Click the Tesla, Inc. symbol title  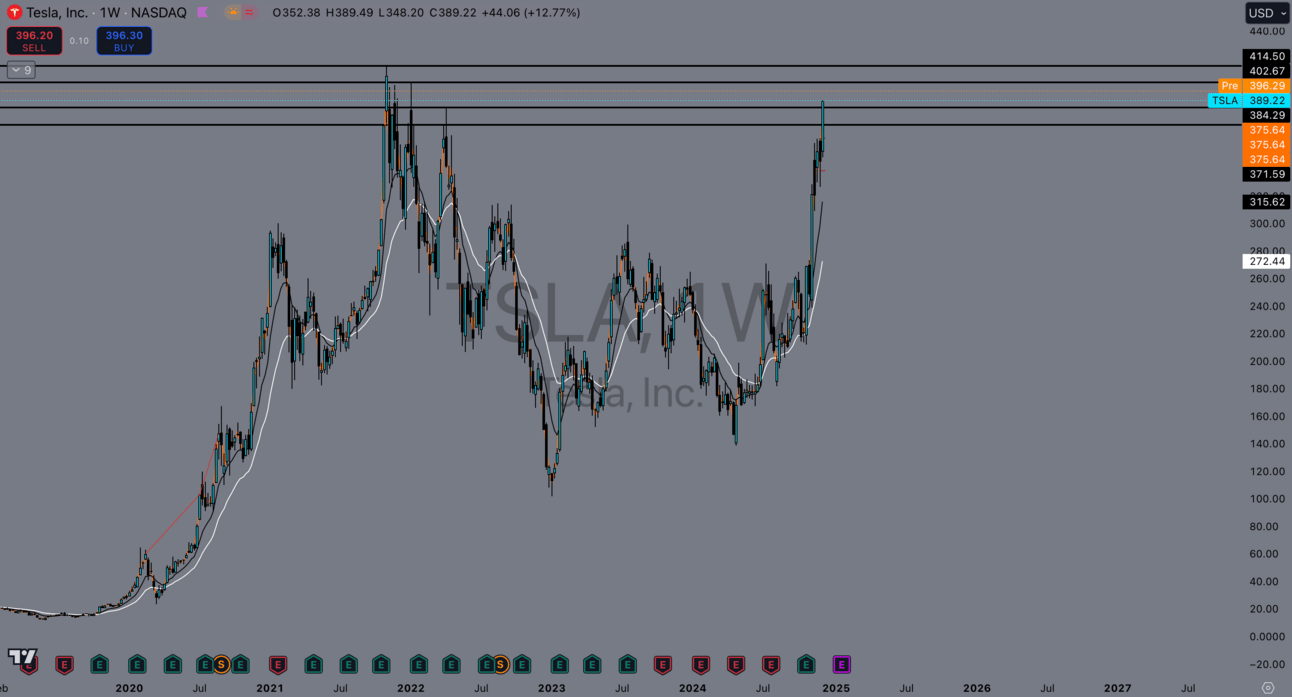click(x=57, y=13)
